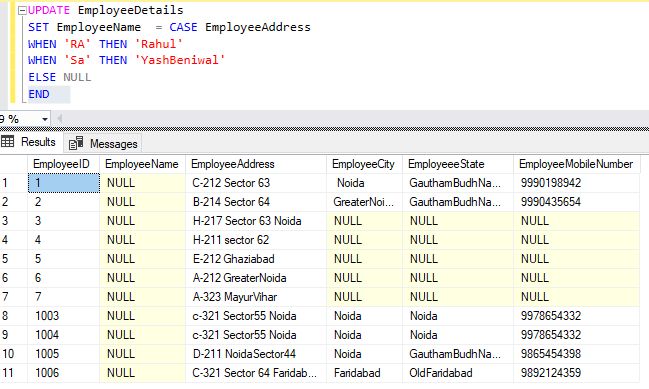The width and height of the screenshot is (649, 389).
Task: Click the horizontal scroll left arrow
Action: tap(59, 119)
